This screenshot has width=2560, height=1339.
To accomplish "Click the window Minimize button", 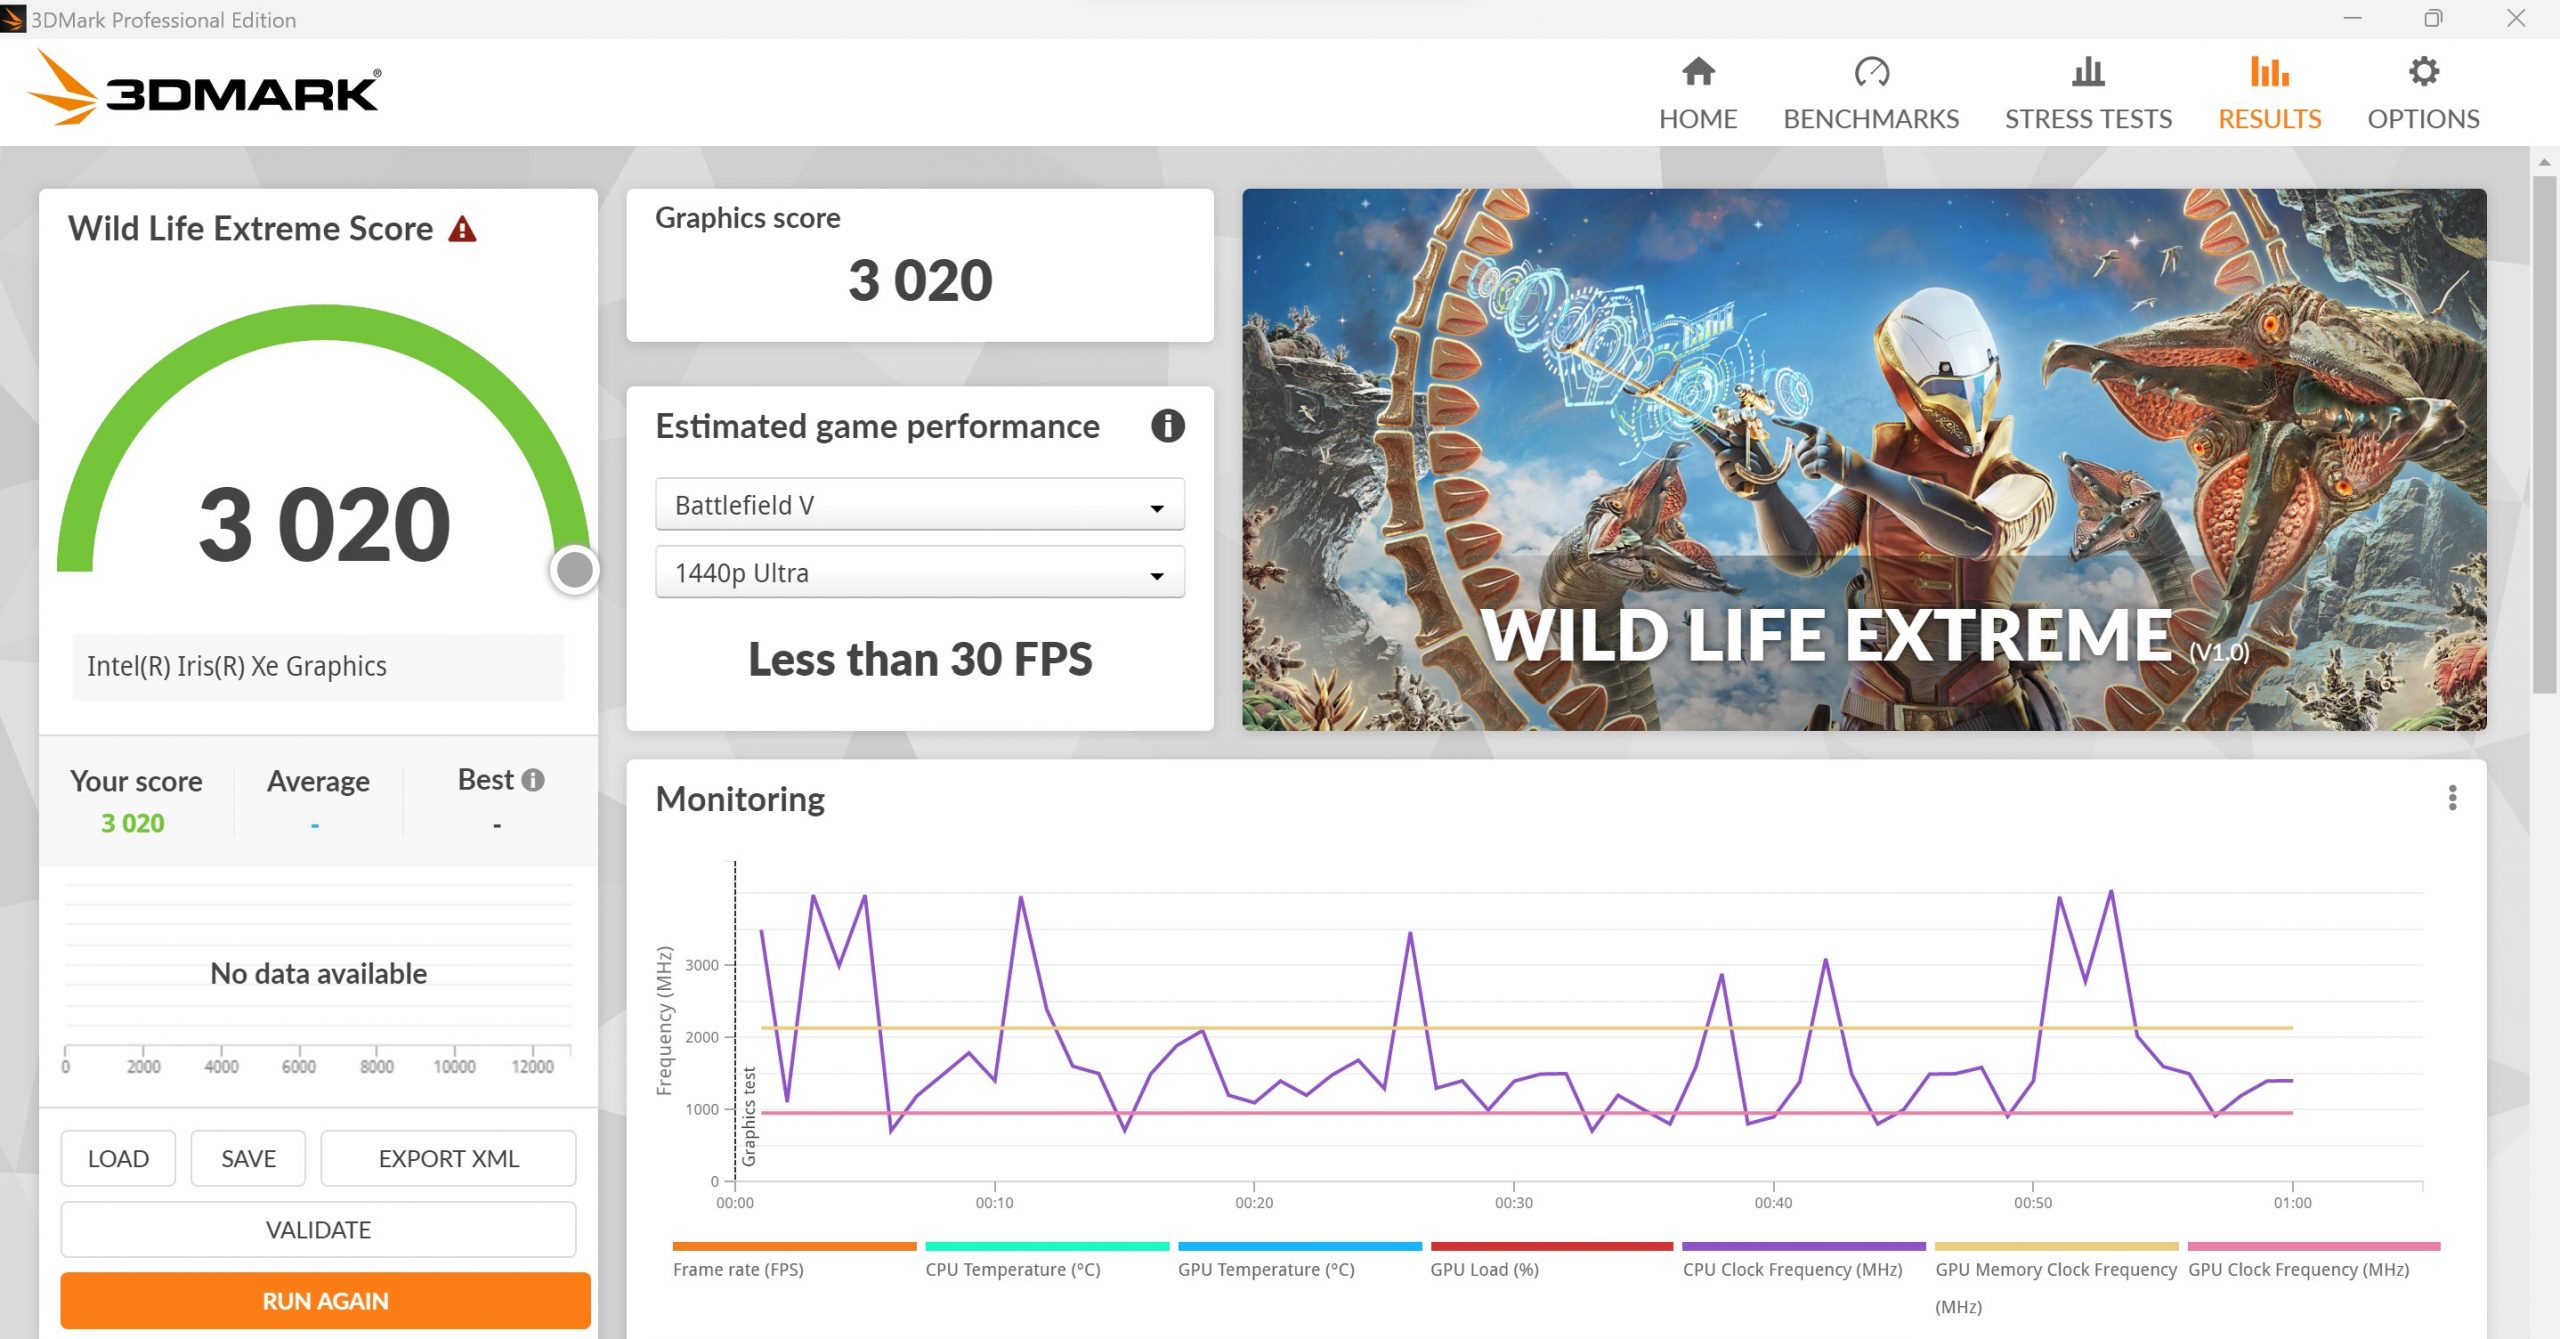I will tap(2352, 18).
